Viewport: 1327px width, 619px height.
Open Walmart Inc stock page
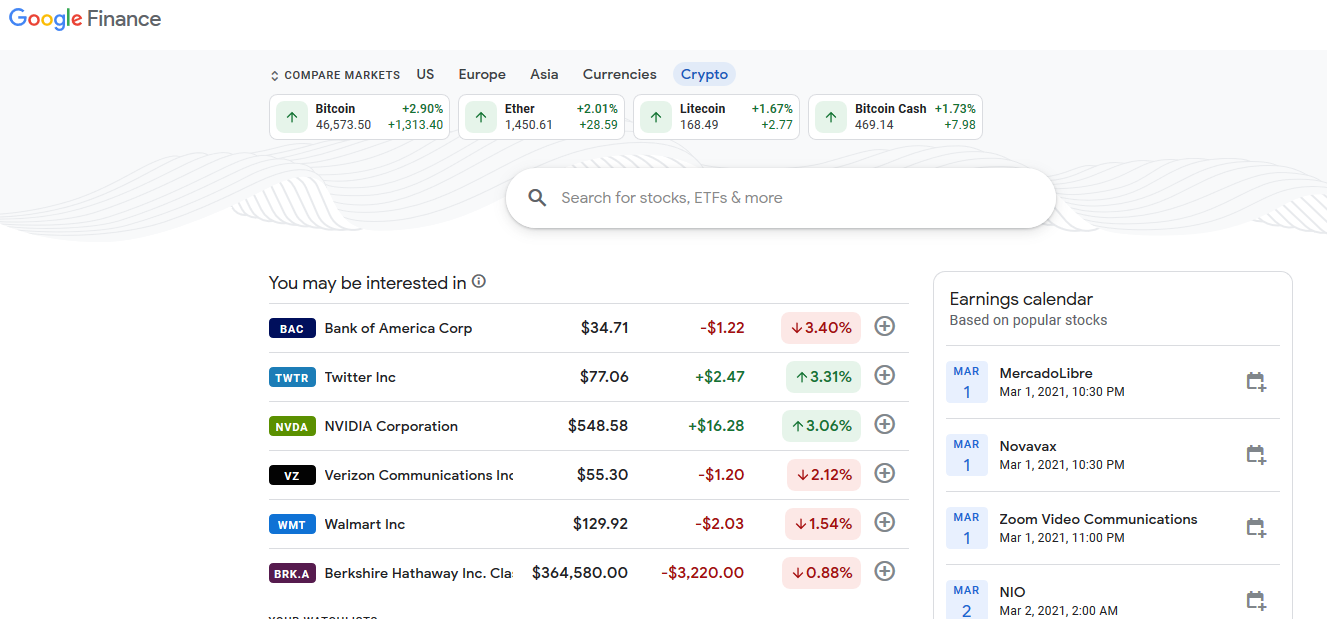589,524
